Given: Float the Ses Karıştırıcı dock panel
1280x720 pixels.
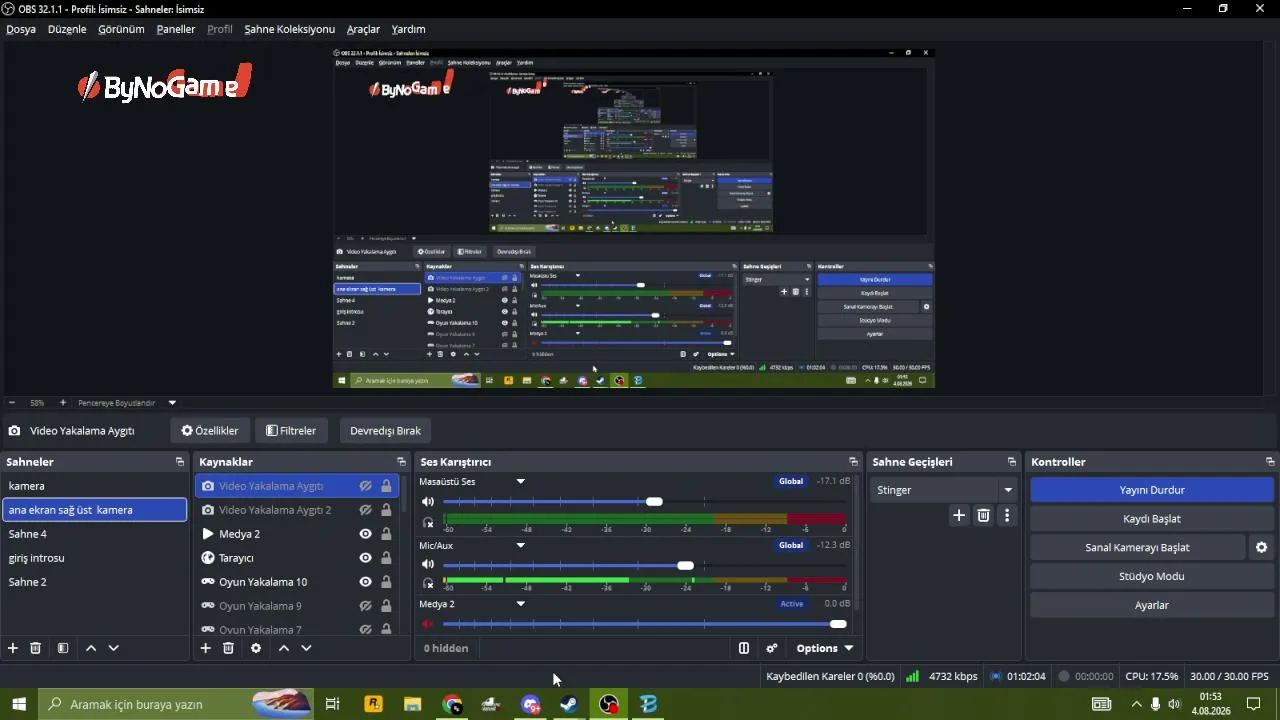Looking at the screenshot, I should [853, 462].
